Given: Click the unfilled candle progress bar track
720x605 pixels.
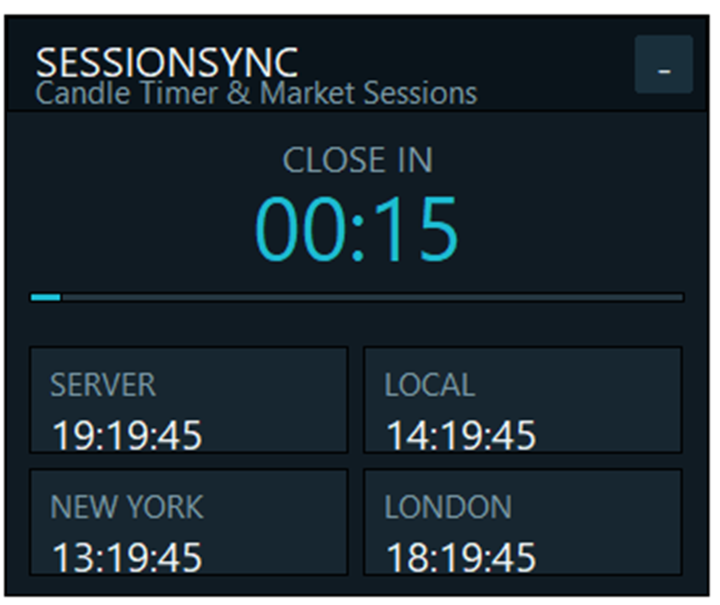Looking at the screenshot, I should (x=372, y=297).
